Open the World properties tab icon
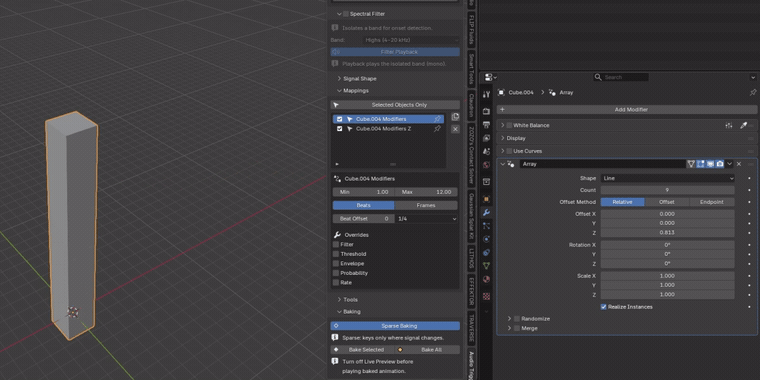 (x=487, y=165)
